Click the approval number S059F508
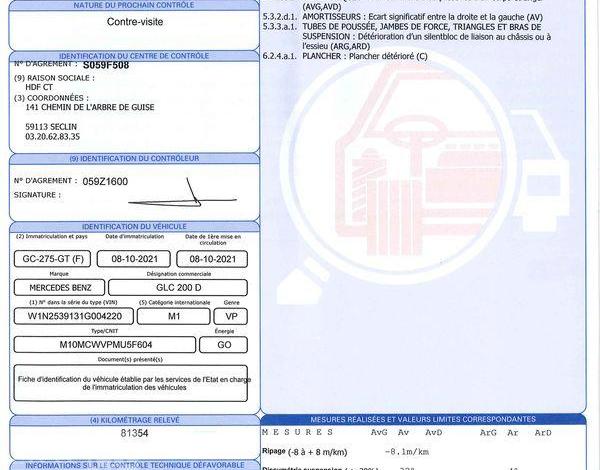 (106, 64)
